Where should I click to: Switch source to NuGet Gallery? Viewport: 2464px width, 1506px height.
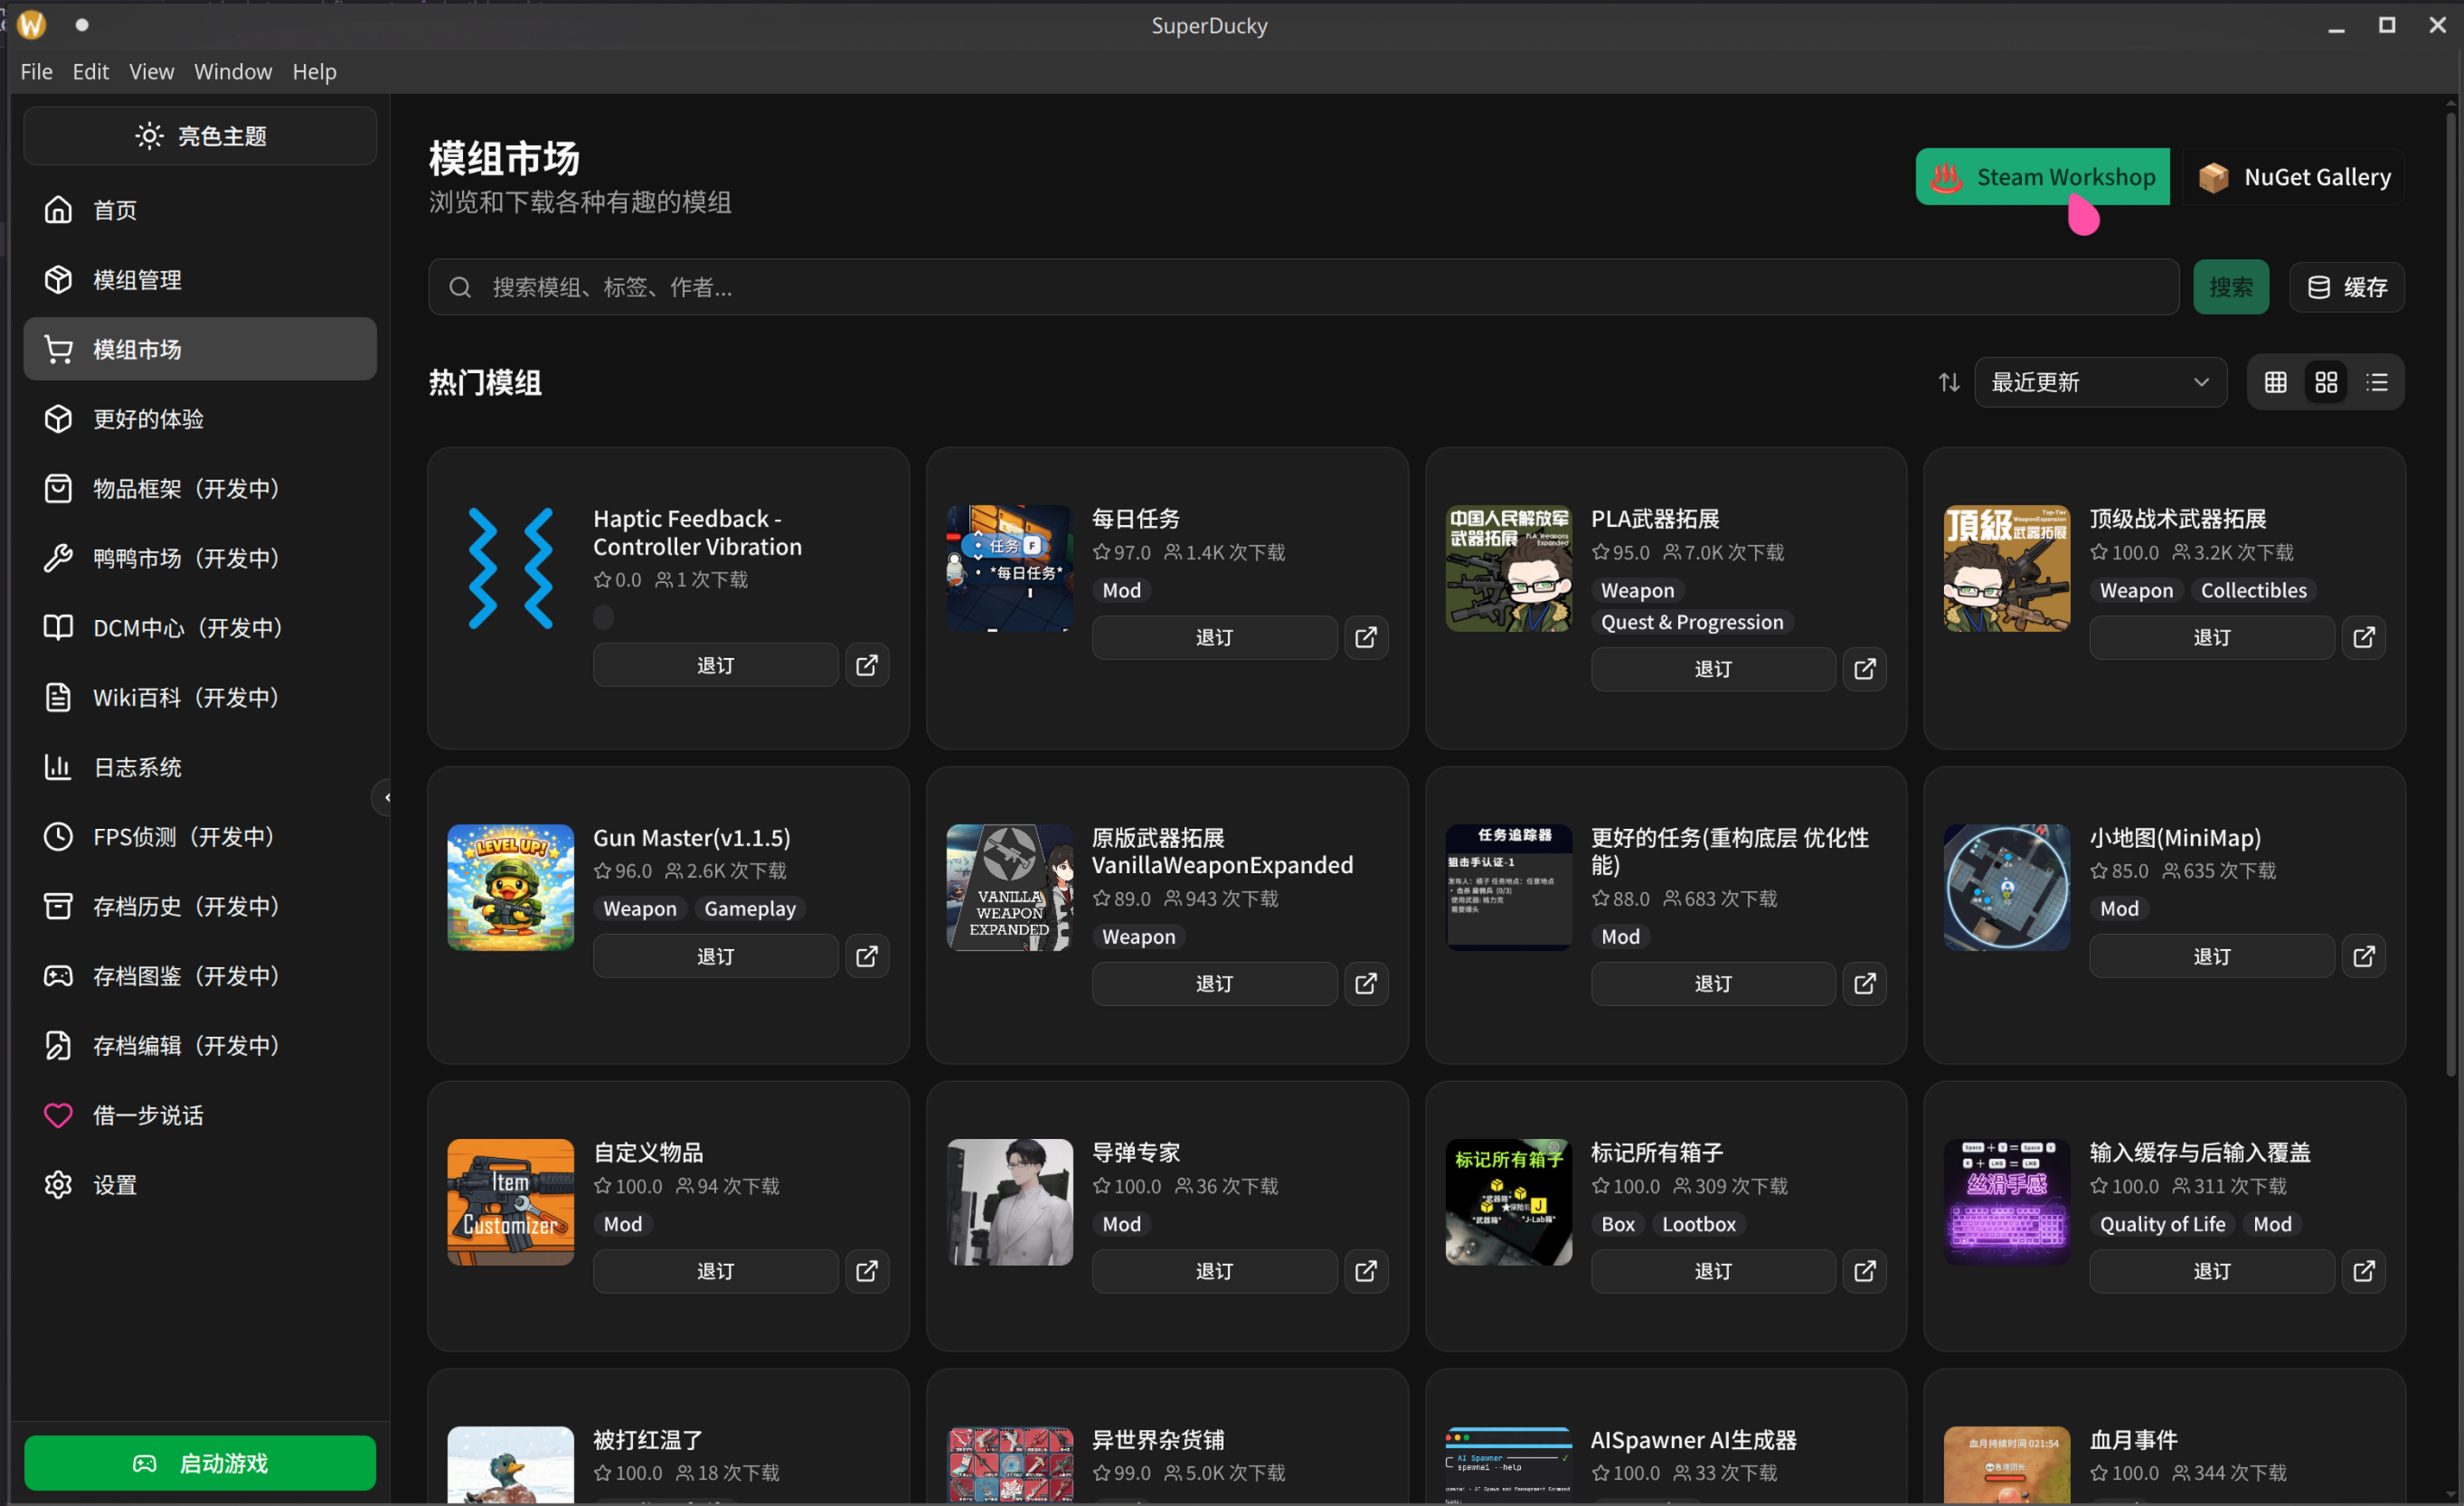click(x=2295, y=177)
